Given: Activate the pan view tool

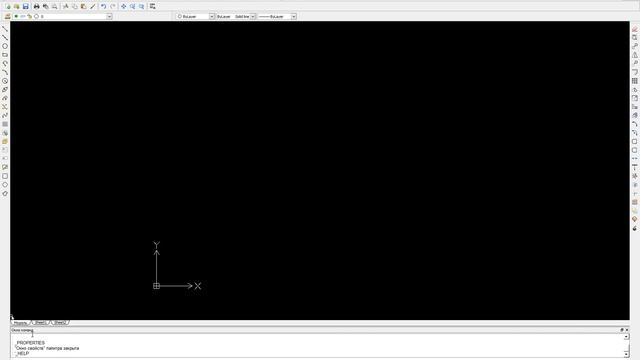Looking at the screenshot, I should tap(123, 7).
